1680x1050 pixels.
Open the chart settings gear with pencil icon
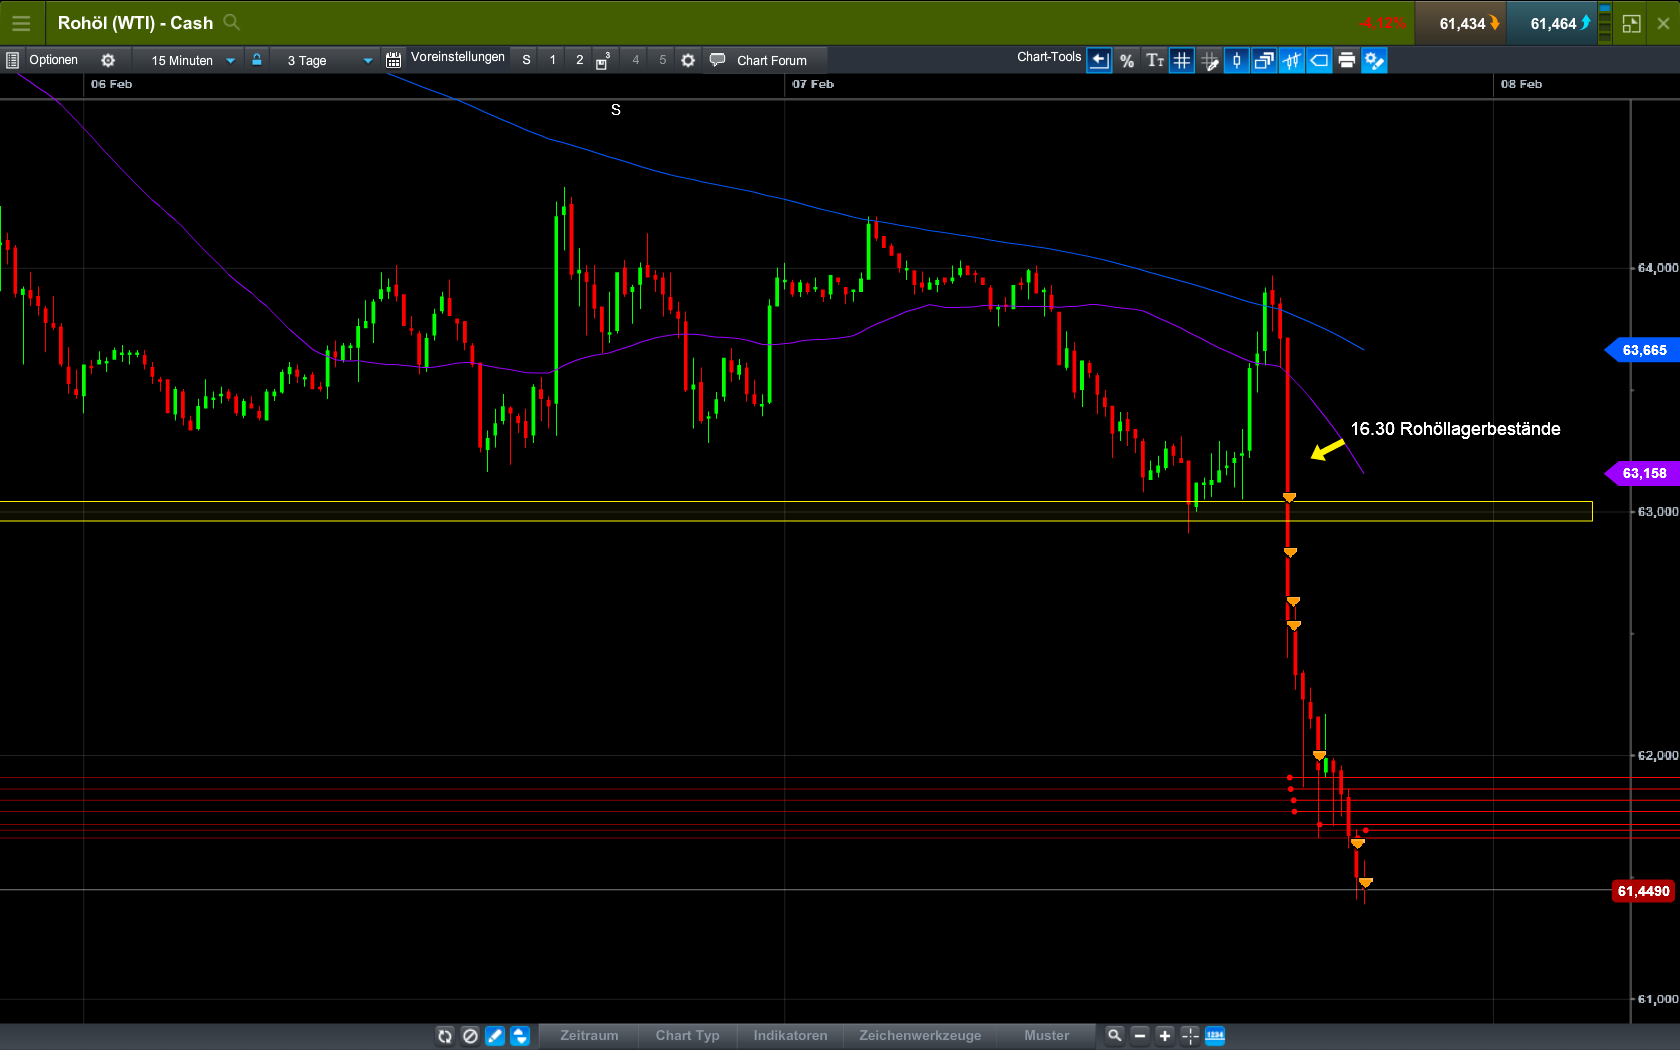pos(1375,60)
